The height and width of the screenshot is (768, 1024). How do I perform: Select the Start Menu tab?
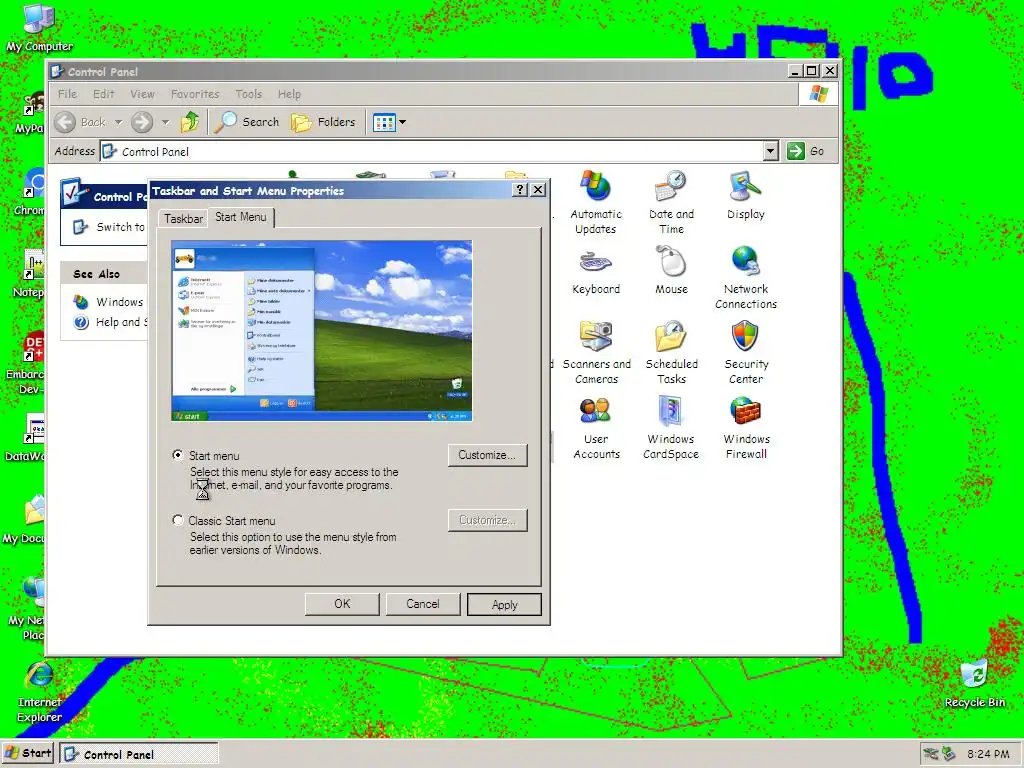pyautogui.click(x=241, y=217)
